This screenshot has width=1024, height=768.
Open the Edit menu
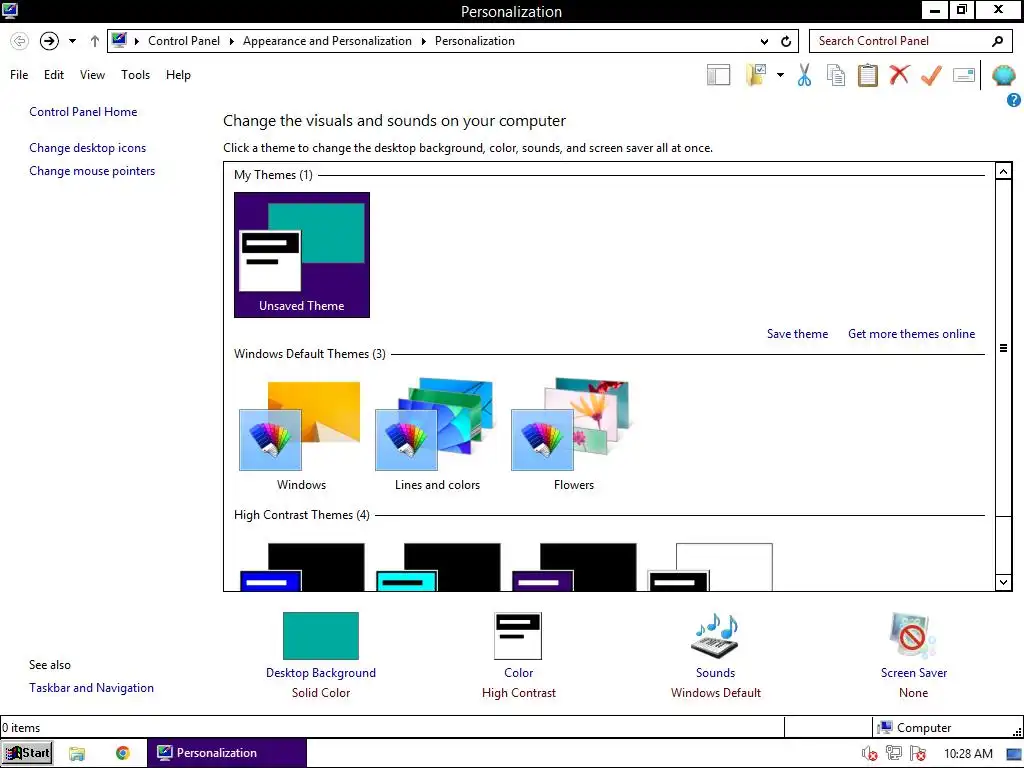54,75
